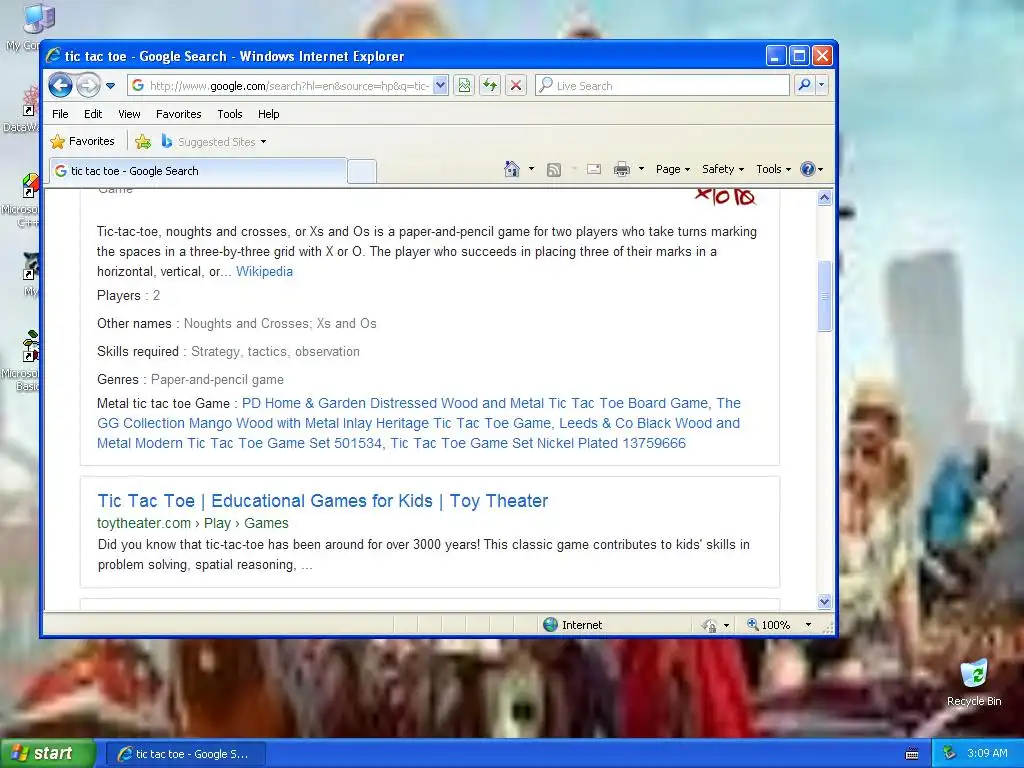Toggle the Compatibility View icon
The image size is (1024, 768).
coord(464,86)
